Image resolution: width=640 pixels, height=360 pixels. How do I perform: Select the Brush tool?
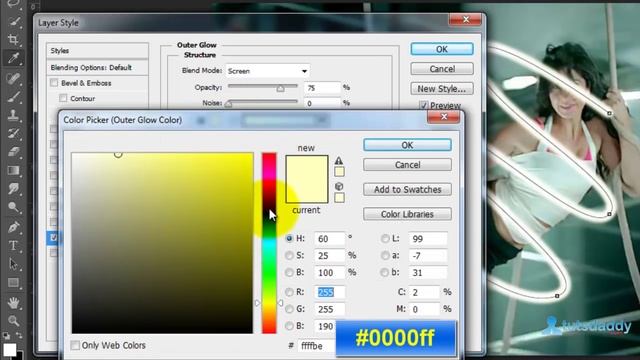[13, 96]
